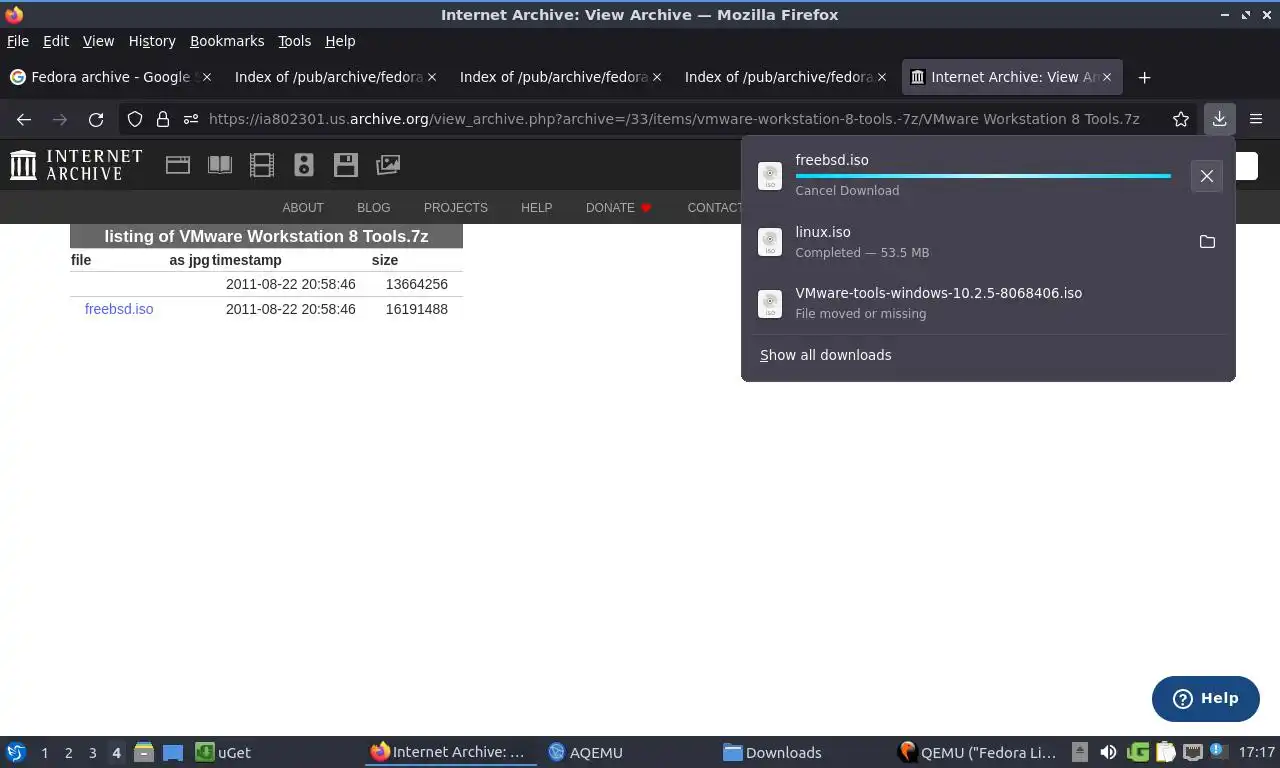Open the system start menu icon
The image size is (1280, 768).
coord(16,752)
